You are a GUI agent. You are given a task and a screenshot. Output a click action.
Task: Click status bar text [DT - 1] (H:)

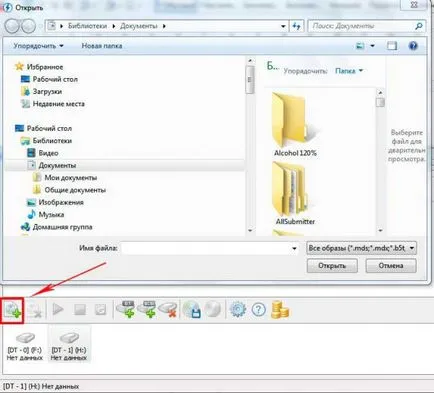point(22,387)
